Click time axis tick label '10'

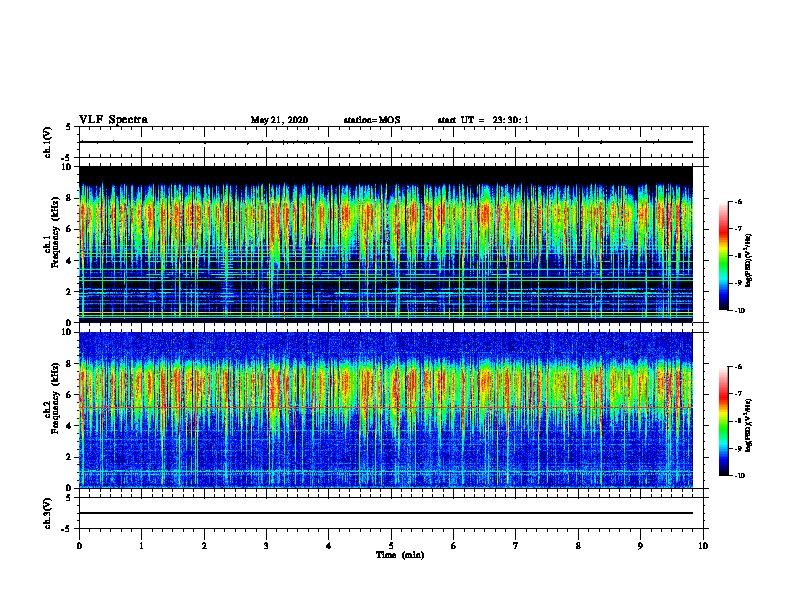point(703,546)
